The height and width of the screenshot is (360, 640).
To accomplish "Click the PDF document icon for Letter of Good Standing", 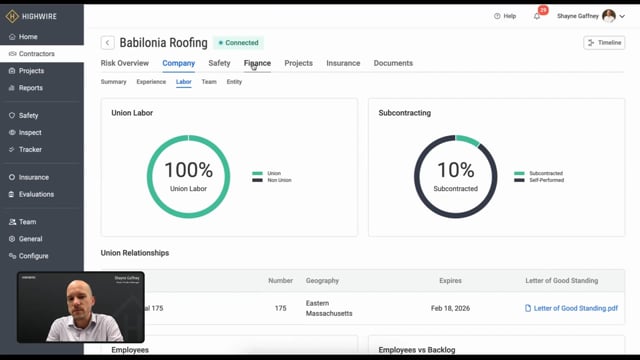I will pyautogui.click(x=528, y=308).
